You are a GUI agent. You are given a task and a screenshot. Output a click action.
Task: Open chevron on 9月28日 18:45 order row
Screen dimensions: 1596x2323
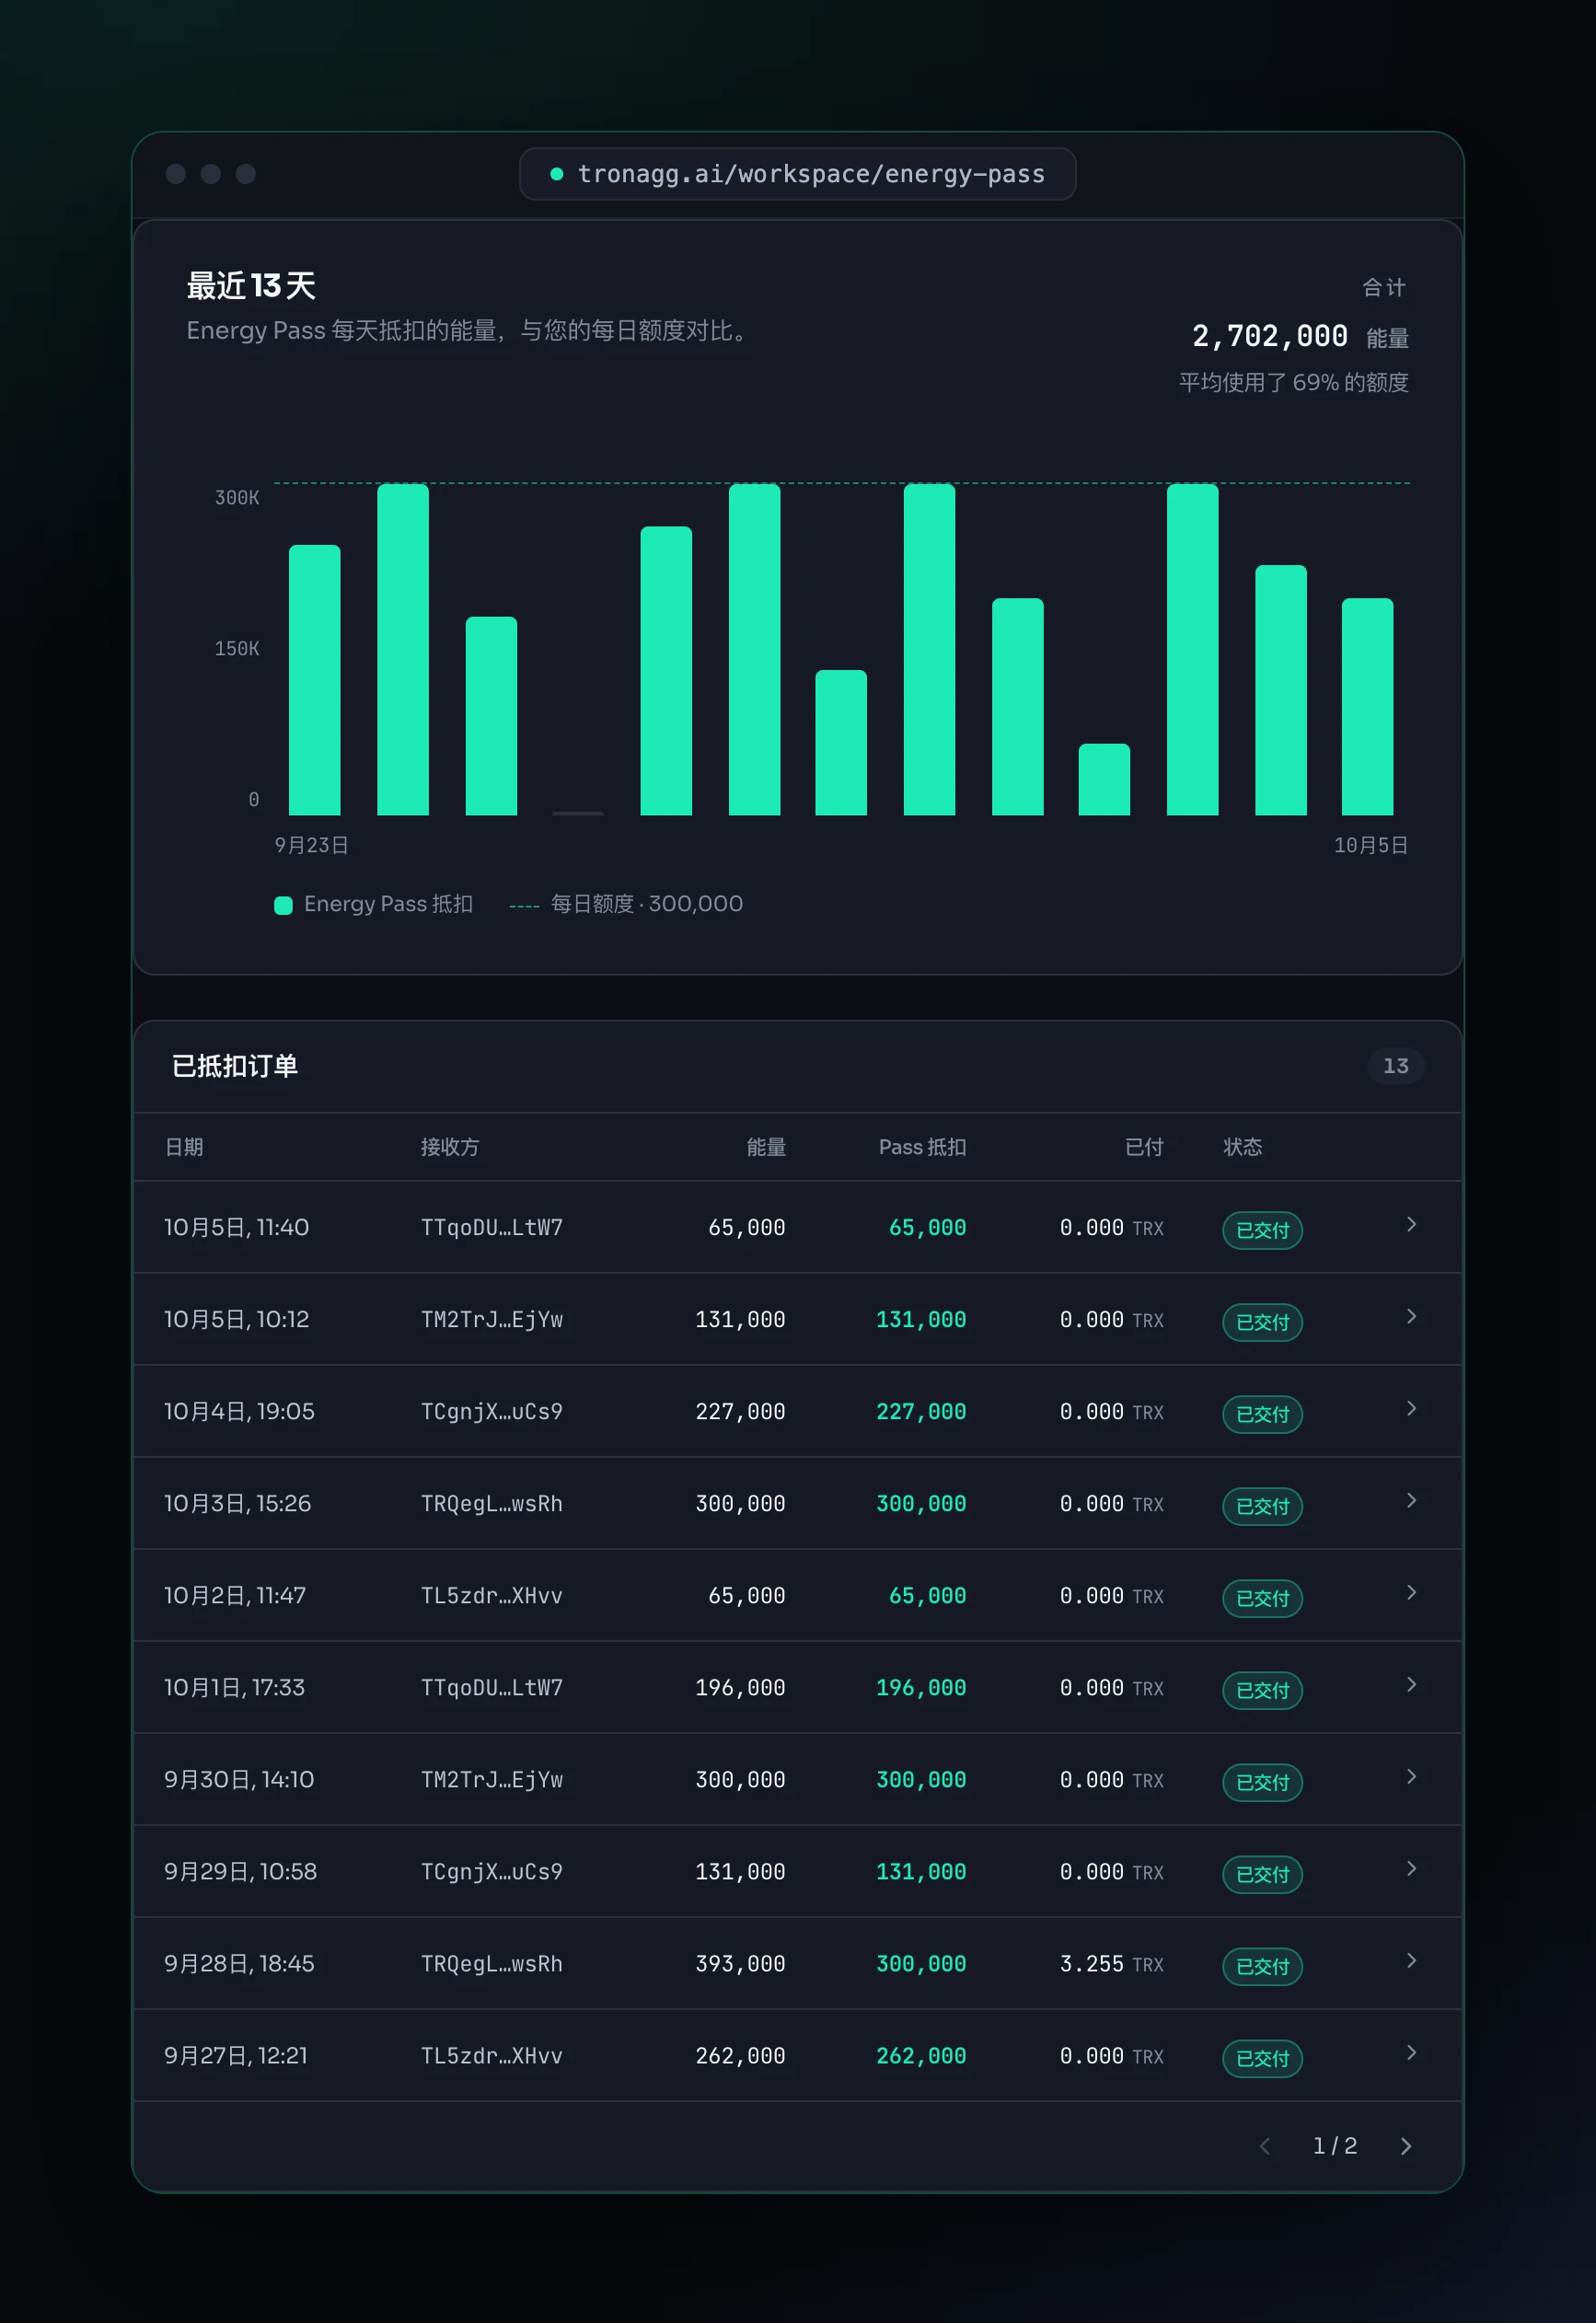pos(1411,1961)
